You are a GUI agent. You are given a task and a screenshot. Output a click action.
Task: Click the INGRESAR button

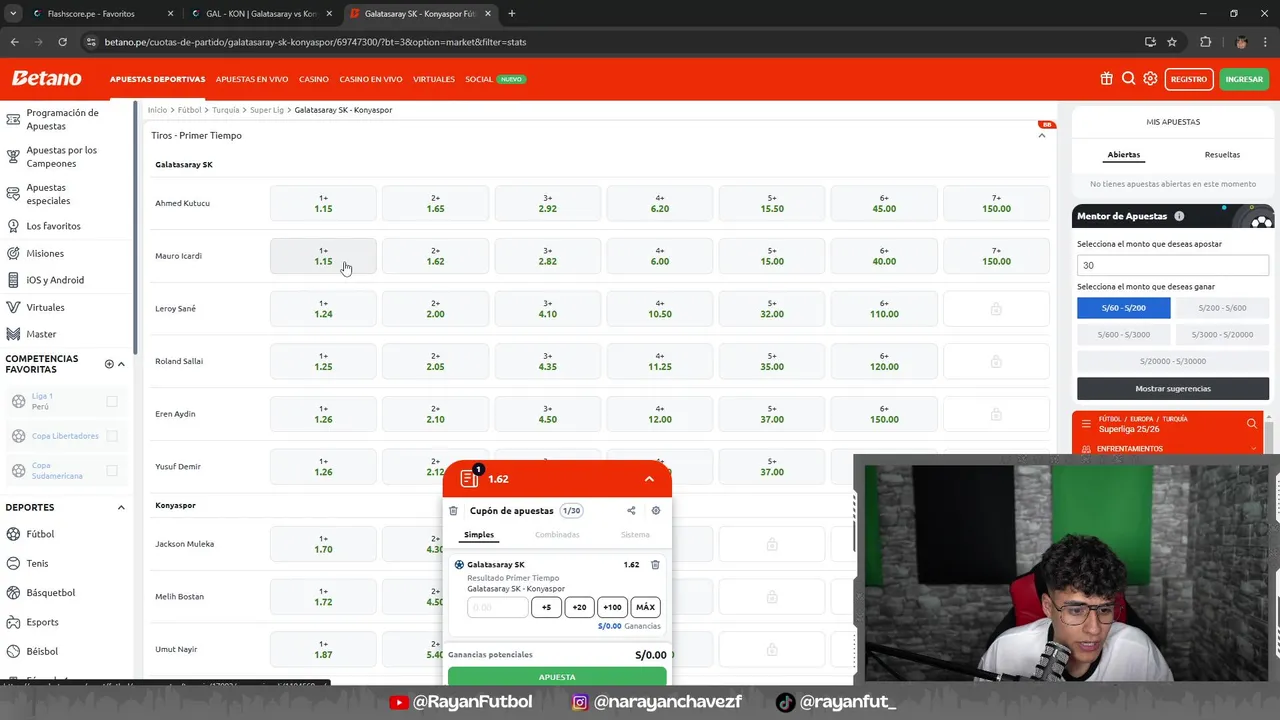[1244, 79]
